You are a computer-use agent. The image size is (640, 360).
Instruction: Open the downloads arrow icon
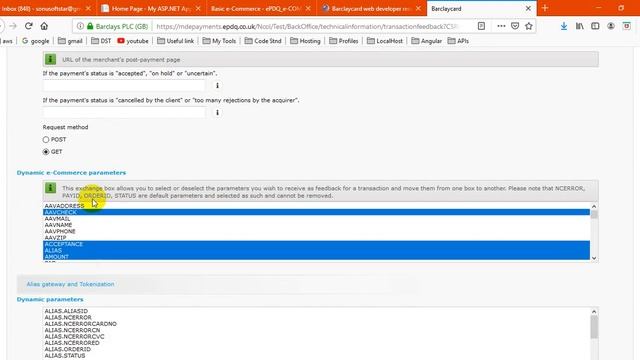564,26
